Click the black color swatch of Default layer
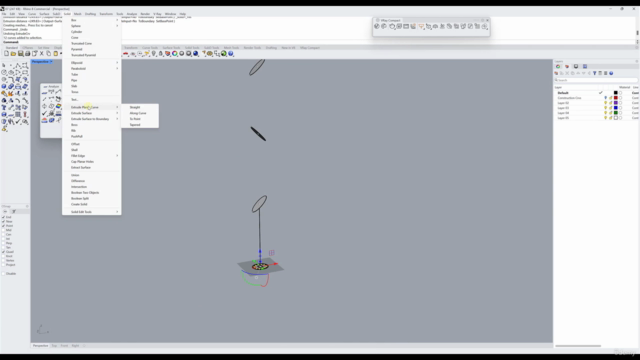 pos(616,93)
